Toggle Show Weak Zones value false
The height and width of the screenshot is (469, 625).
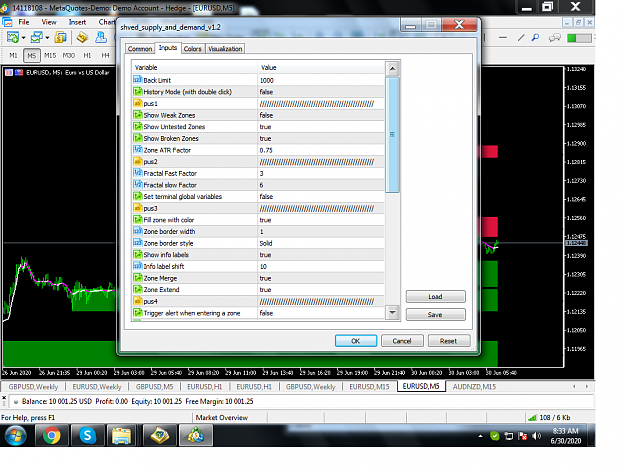coord(321,115)
